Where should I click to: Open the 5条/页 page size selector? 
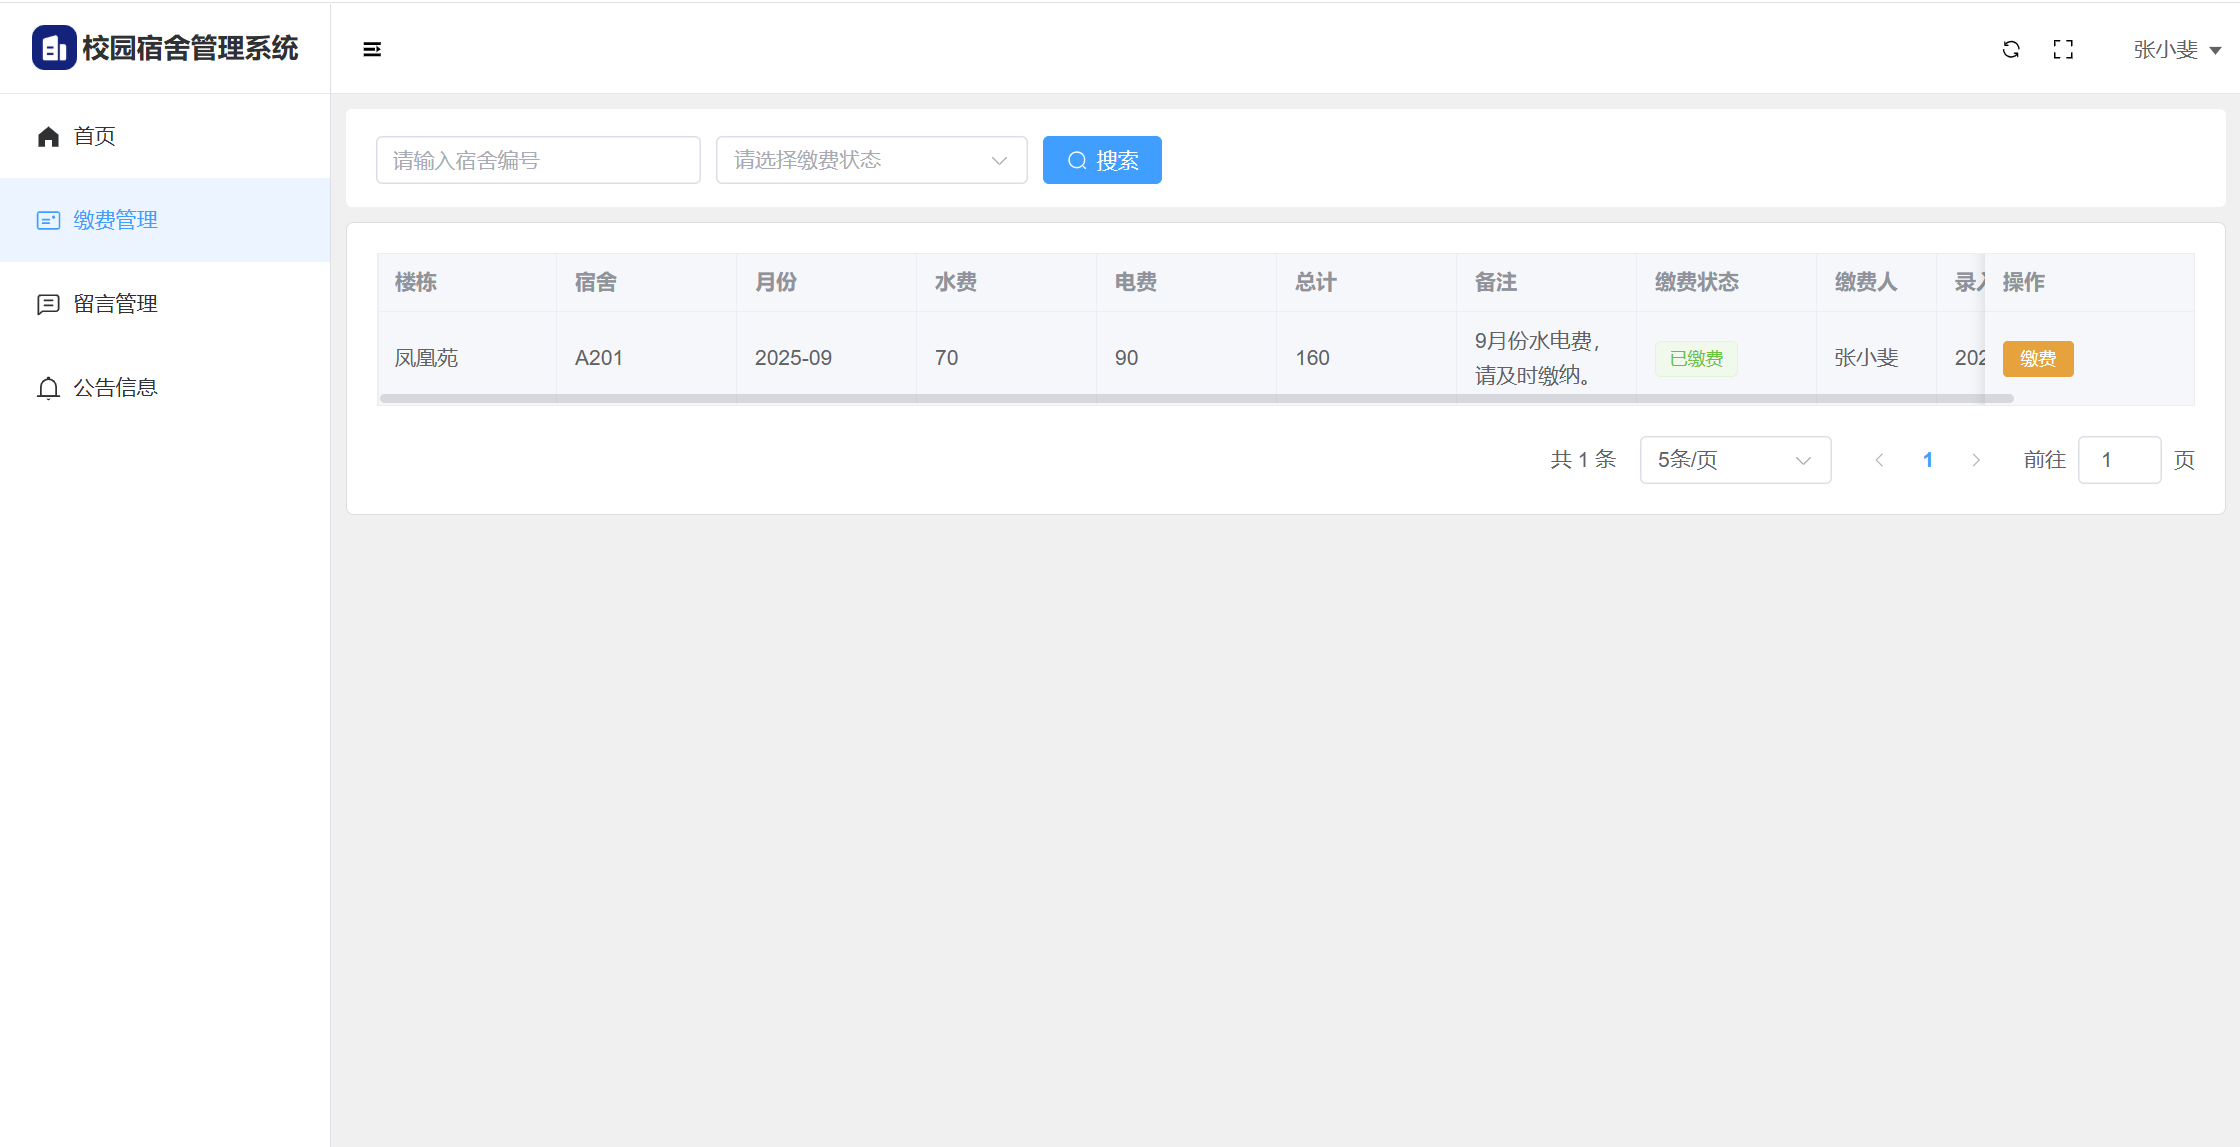1735,460
